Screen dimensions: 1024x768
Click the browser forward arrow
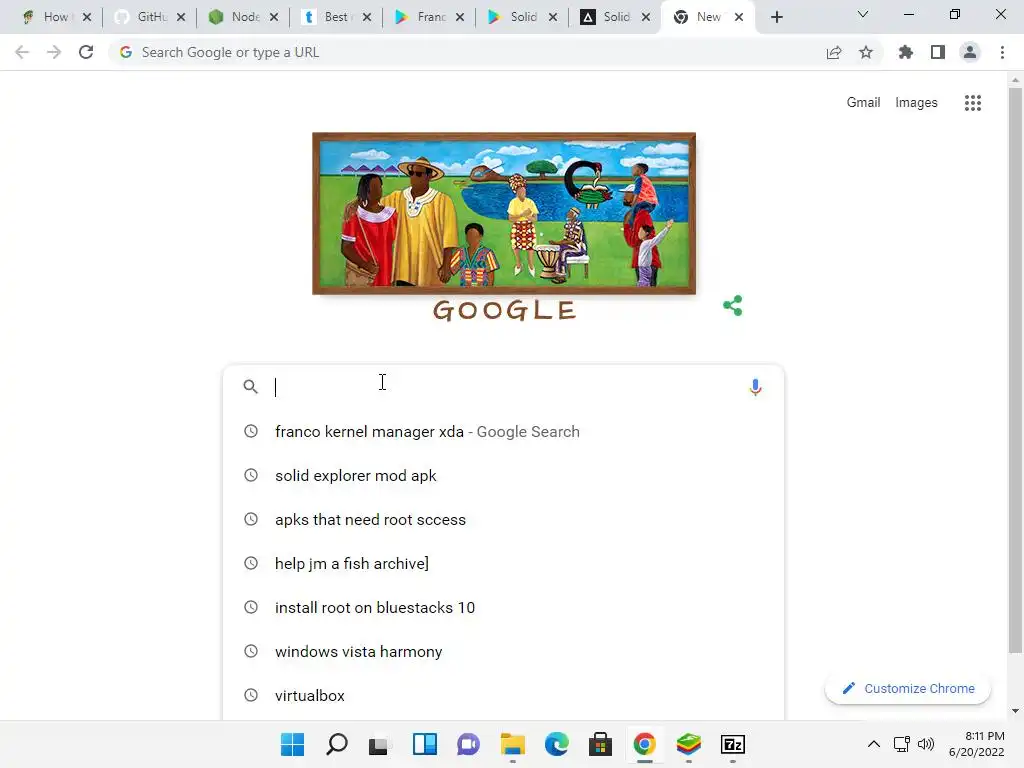54,52
